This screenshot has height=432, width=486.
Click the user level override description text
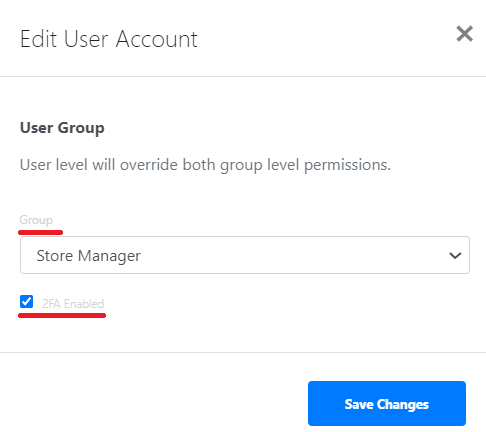coord(205,165)
